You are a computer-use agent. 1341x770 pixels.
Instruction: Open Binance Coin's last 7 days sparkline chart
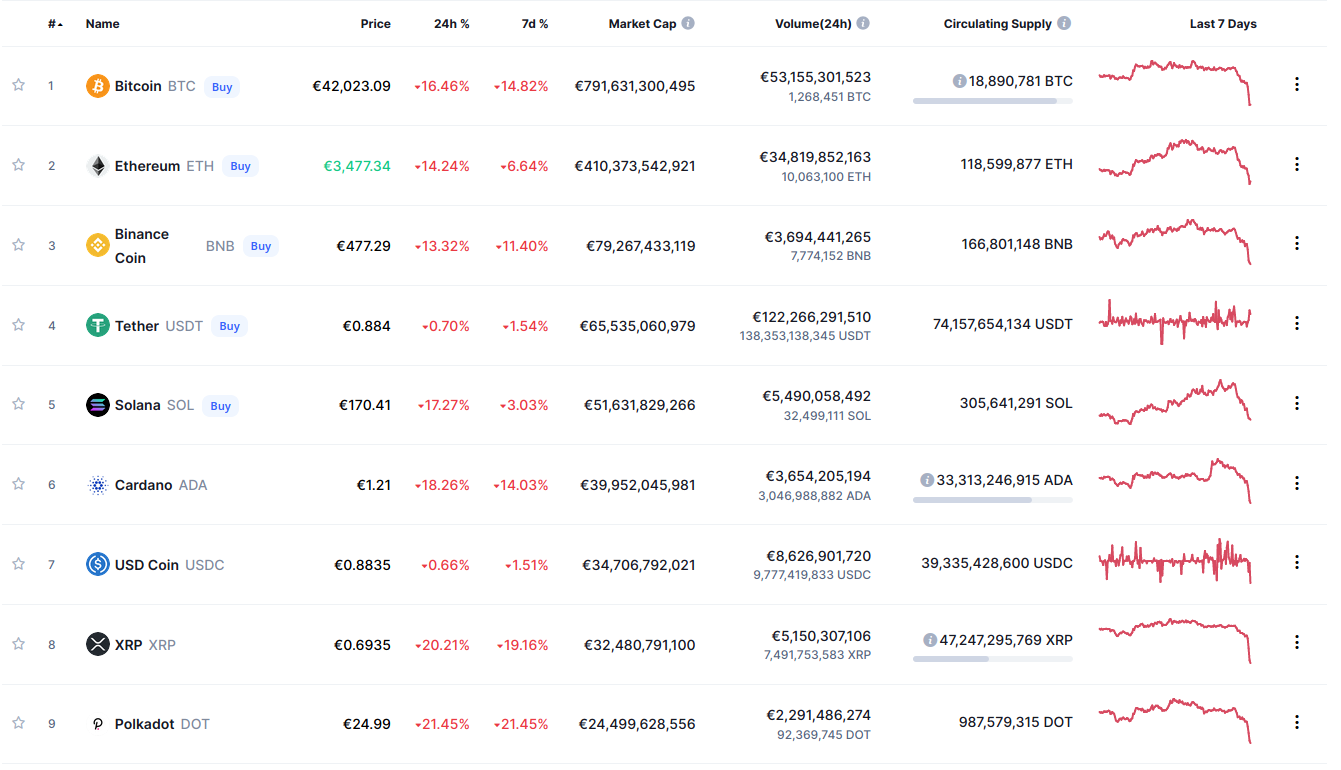pyautogui.click(x=1175, y=242)
